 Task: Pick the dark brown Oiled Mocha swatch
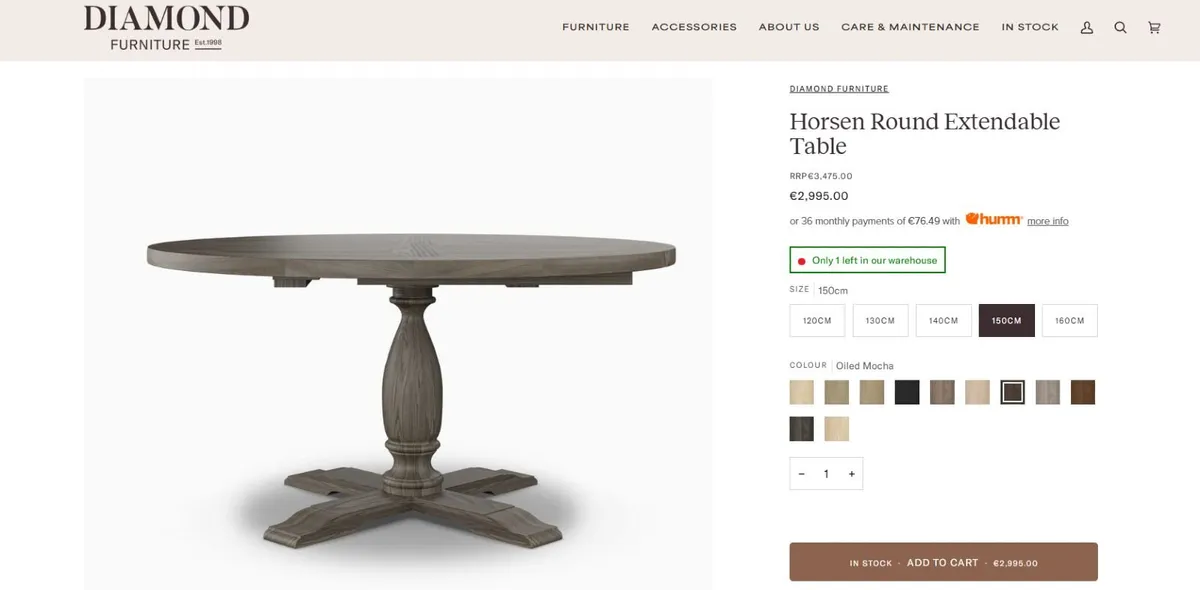(1012, 392)
